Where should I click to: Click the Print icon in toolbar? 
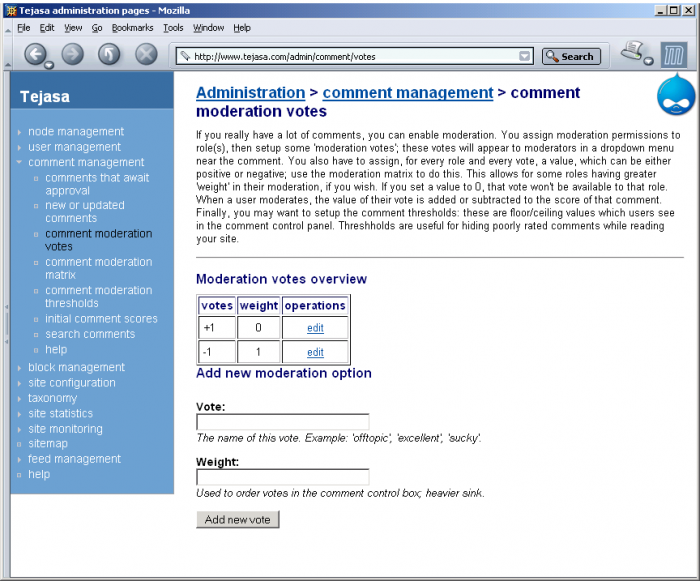(631, 51)
